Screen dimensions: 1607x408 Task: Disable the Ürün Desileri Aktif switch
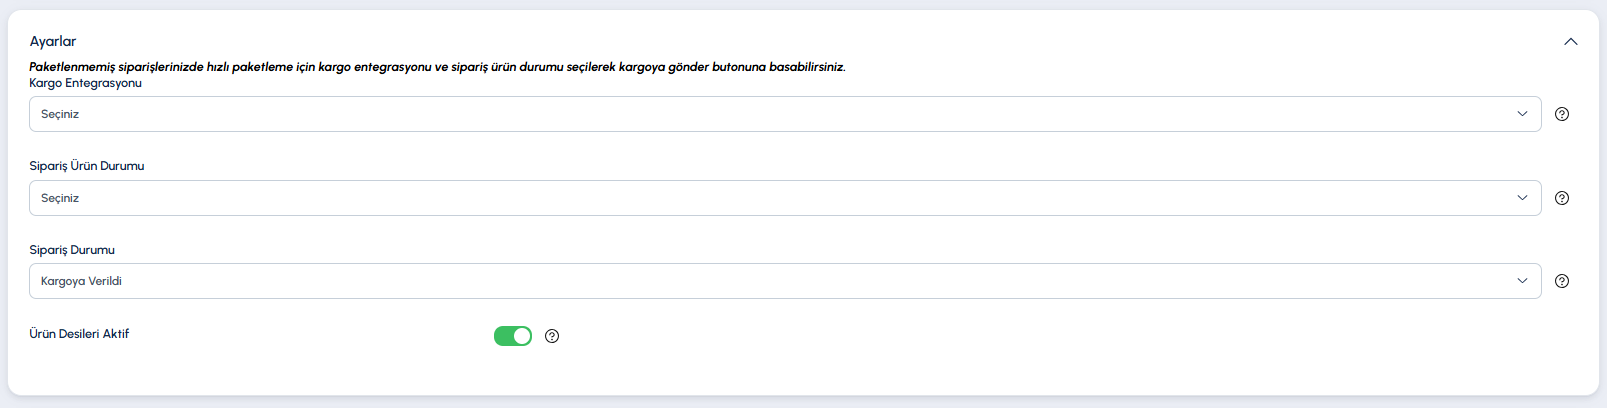click(x=513, y=336)
